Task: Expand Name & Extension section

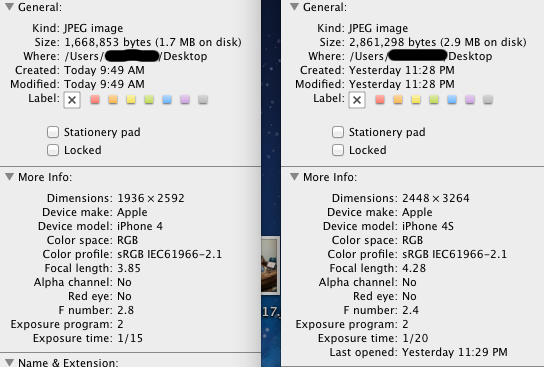Action: pos(9,362)
